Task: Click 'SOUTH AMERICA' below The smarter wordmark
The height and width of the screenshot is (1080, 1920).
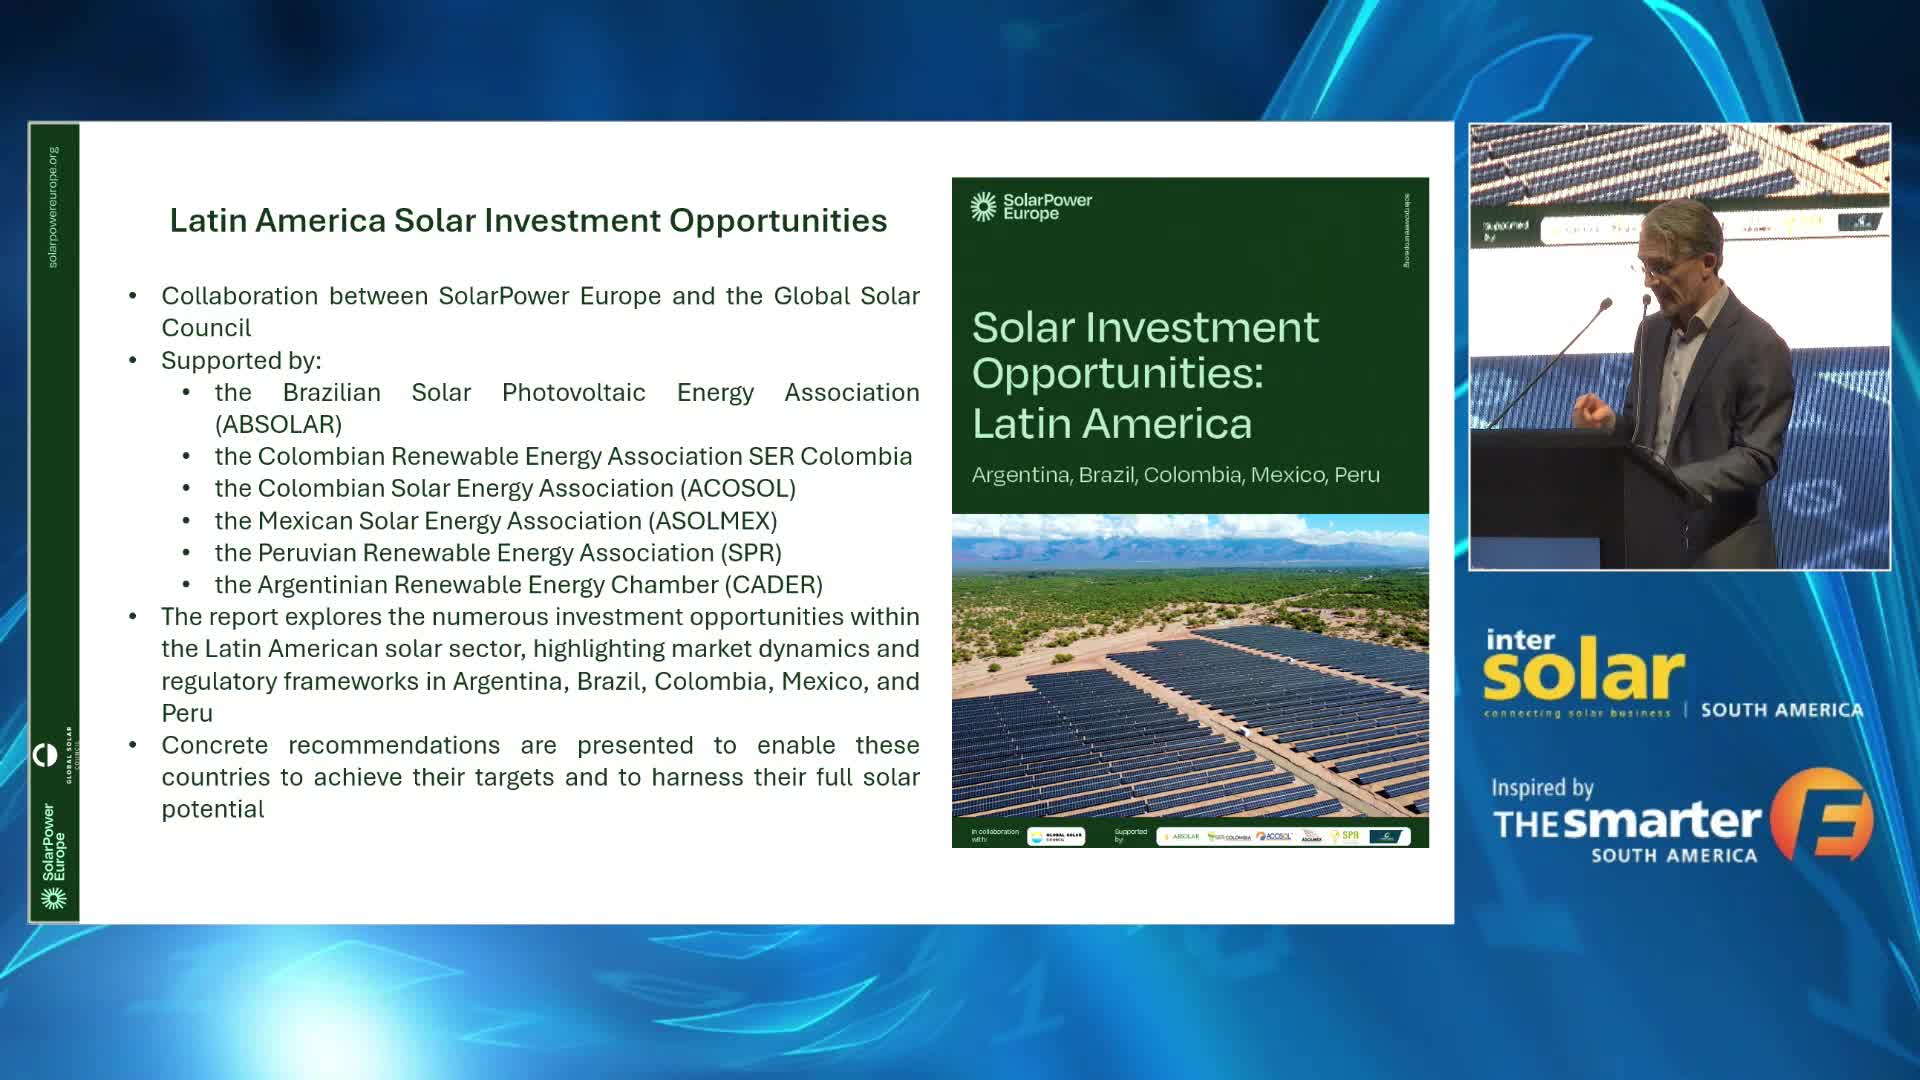Action: (1674, 856)
